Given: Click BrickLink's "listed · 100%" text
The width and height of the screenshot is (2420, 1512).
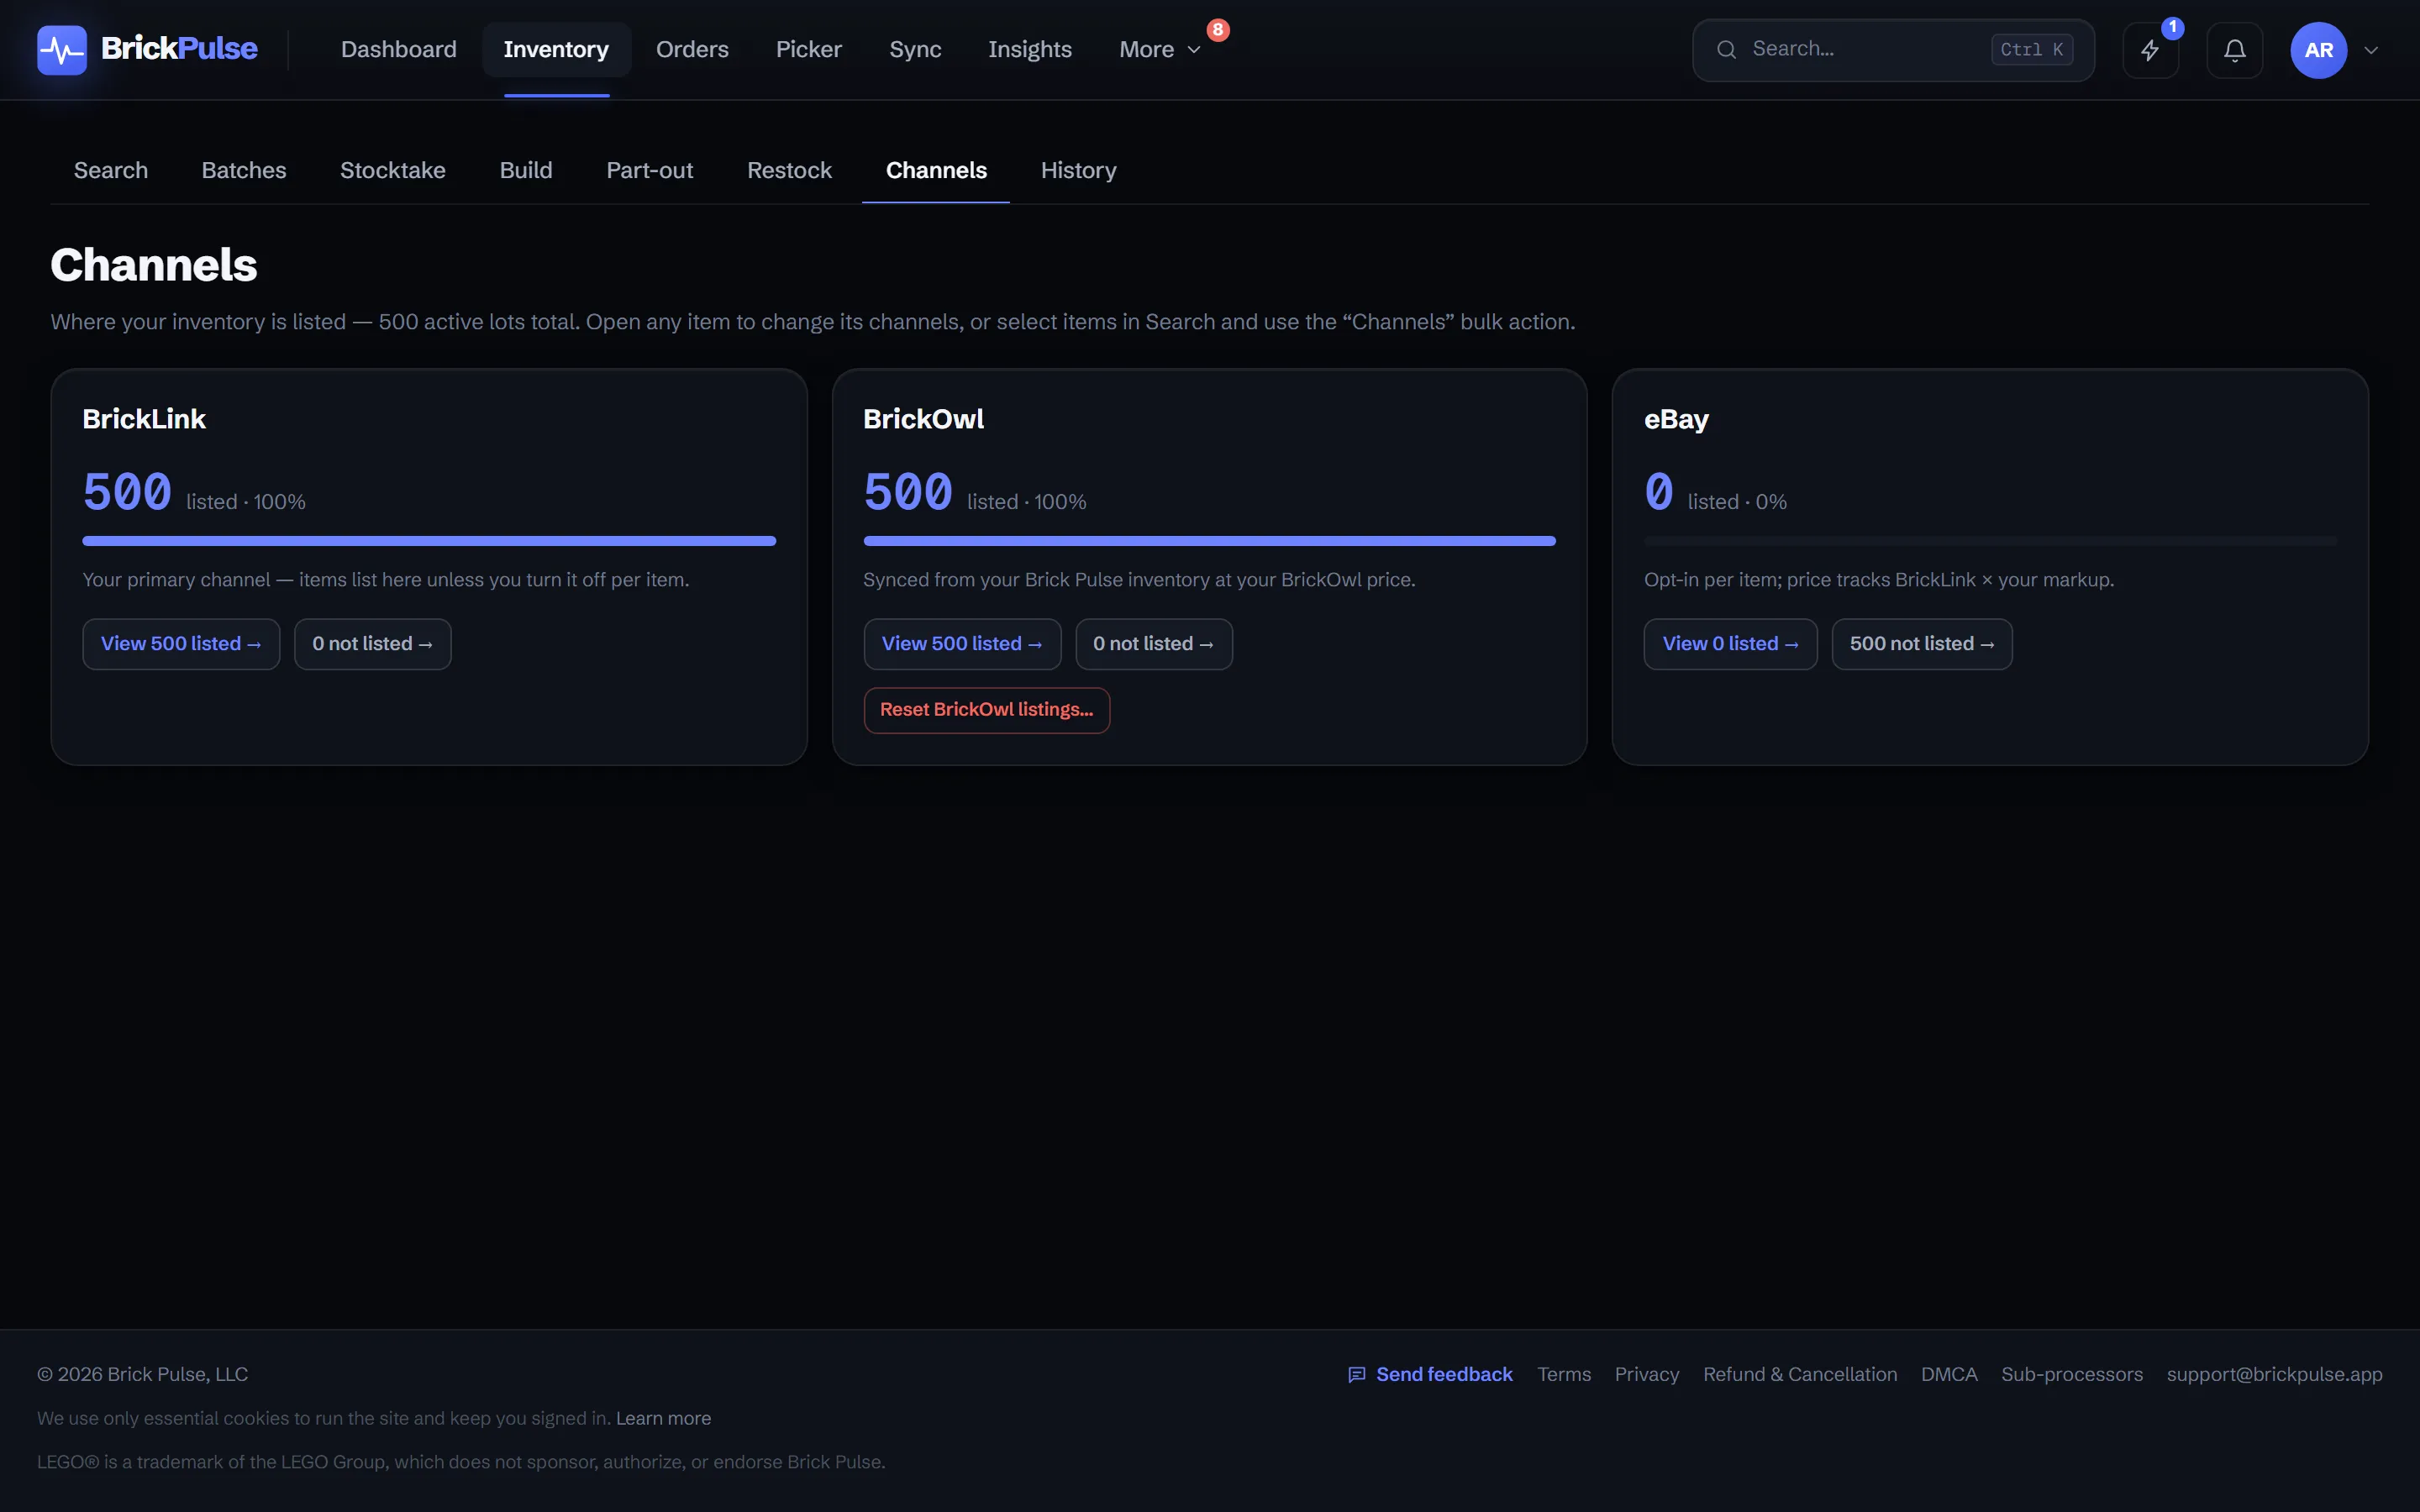Looking at the screenshot, I should 246,502.
